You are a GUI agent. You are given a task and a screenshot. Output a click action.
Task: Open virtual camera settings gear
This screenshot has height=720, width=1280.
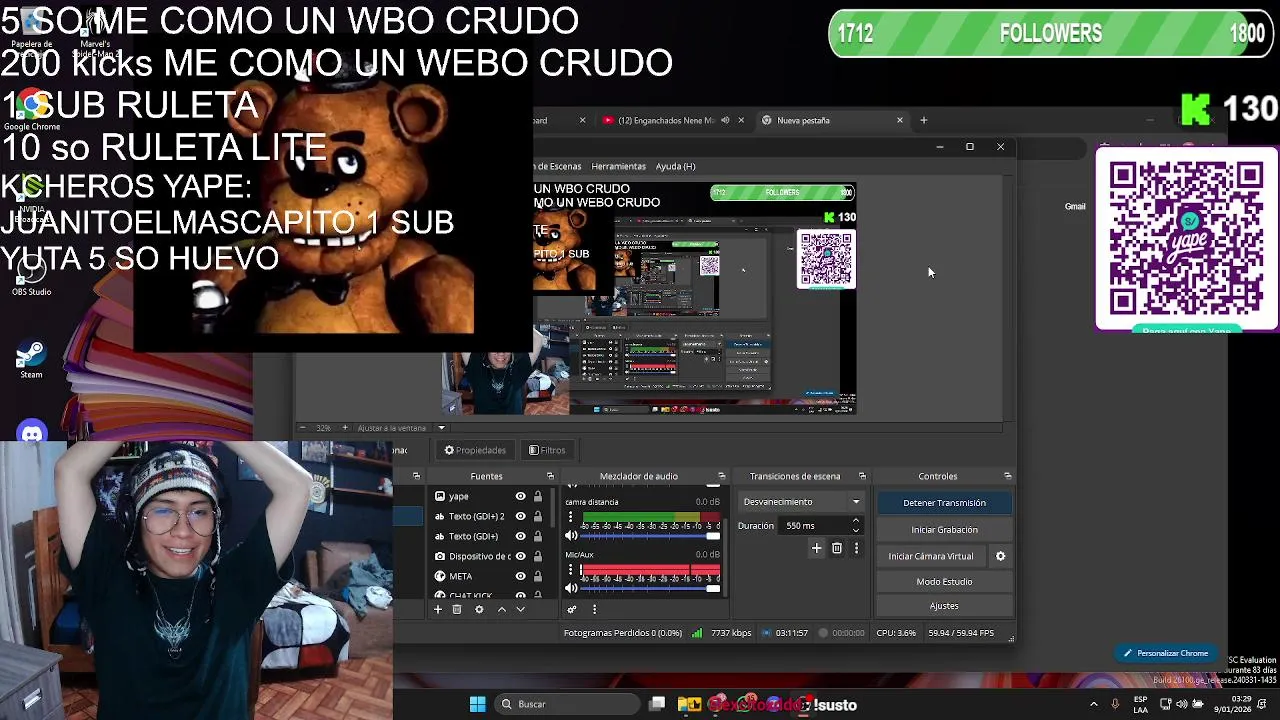[1000, 556]
